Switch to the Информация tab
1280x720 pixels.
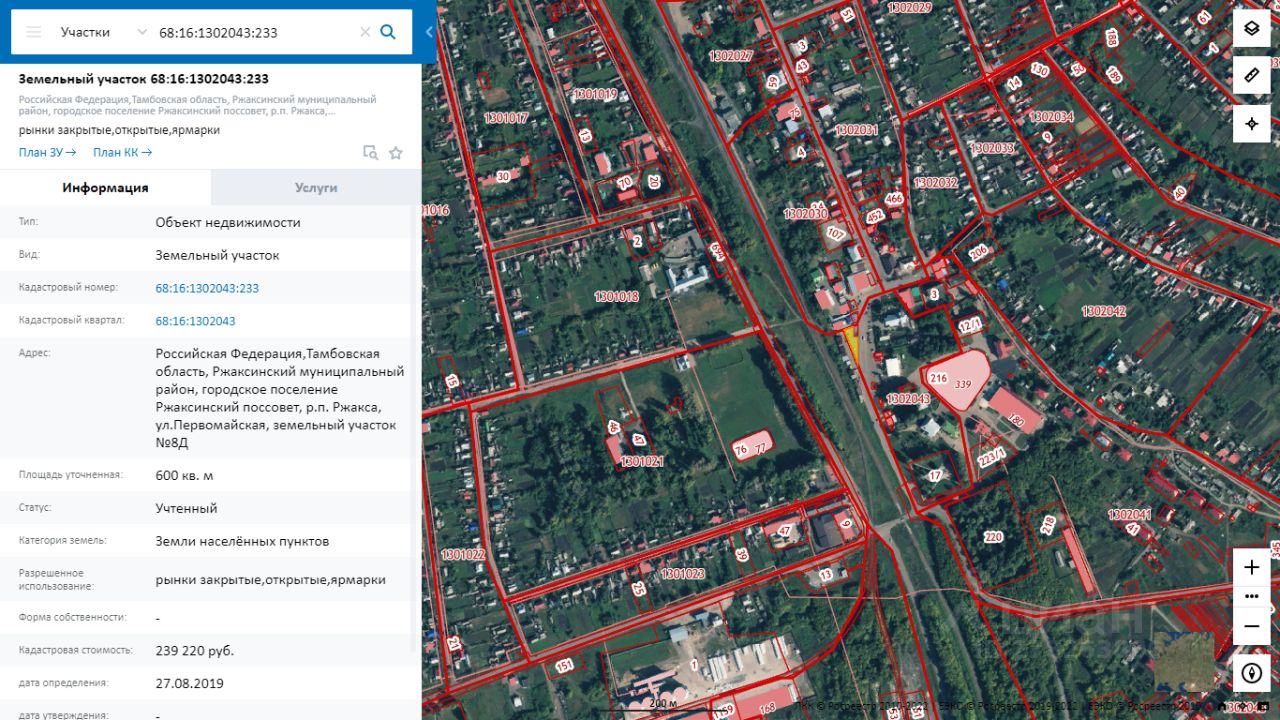pyautogui.click(x=105, y=187)
